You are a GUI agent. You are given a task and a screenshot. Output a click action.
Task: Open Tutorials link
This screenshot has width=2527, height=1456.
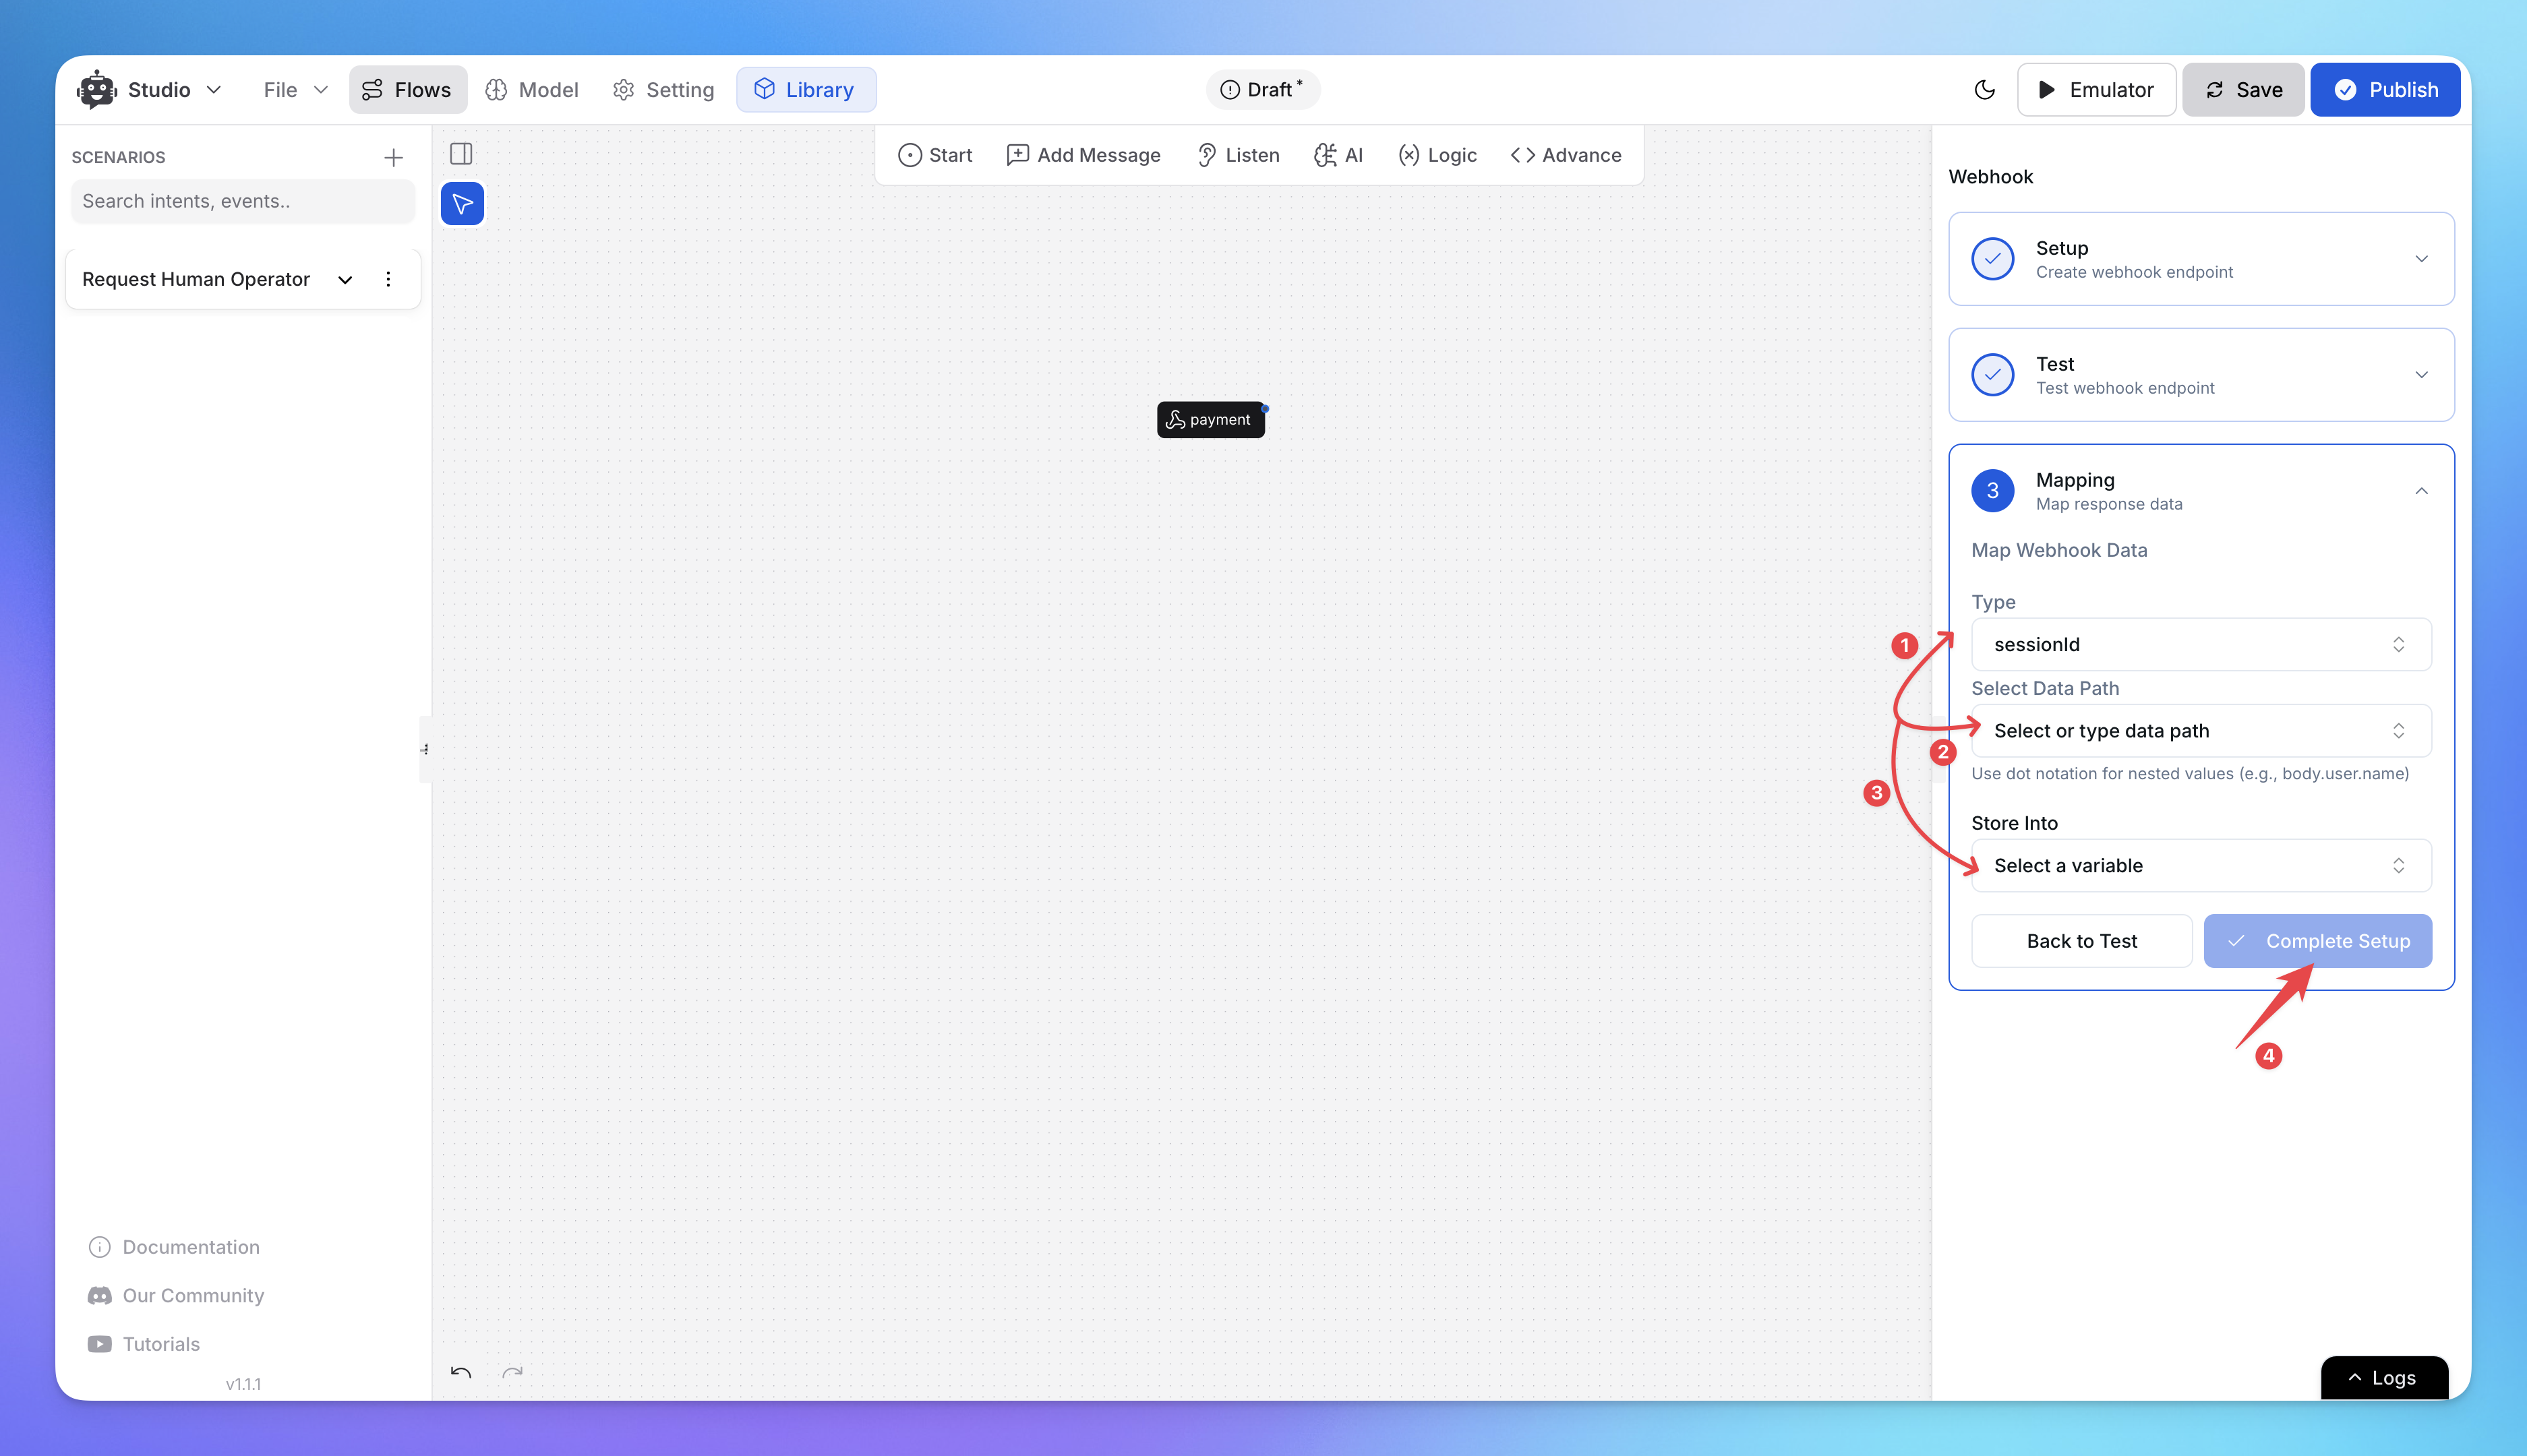(144, 1344)
